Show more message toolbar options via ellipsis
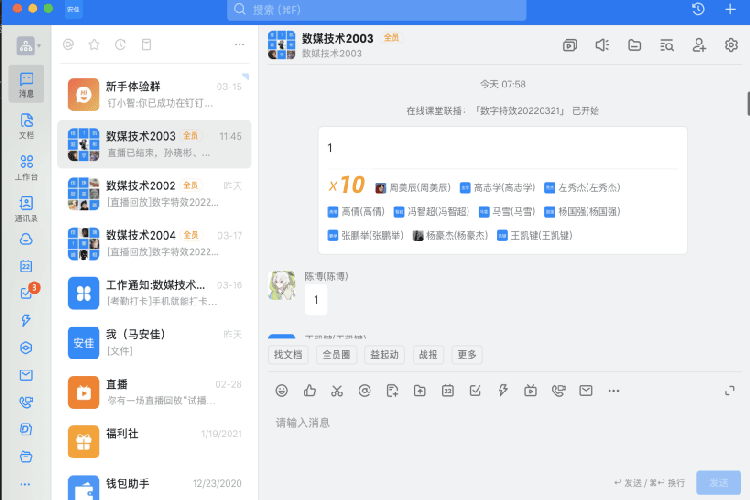 [613, 390]
